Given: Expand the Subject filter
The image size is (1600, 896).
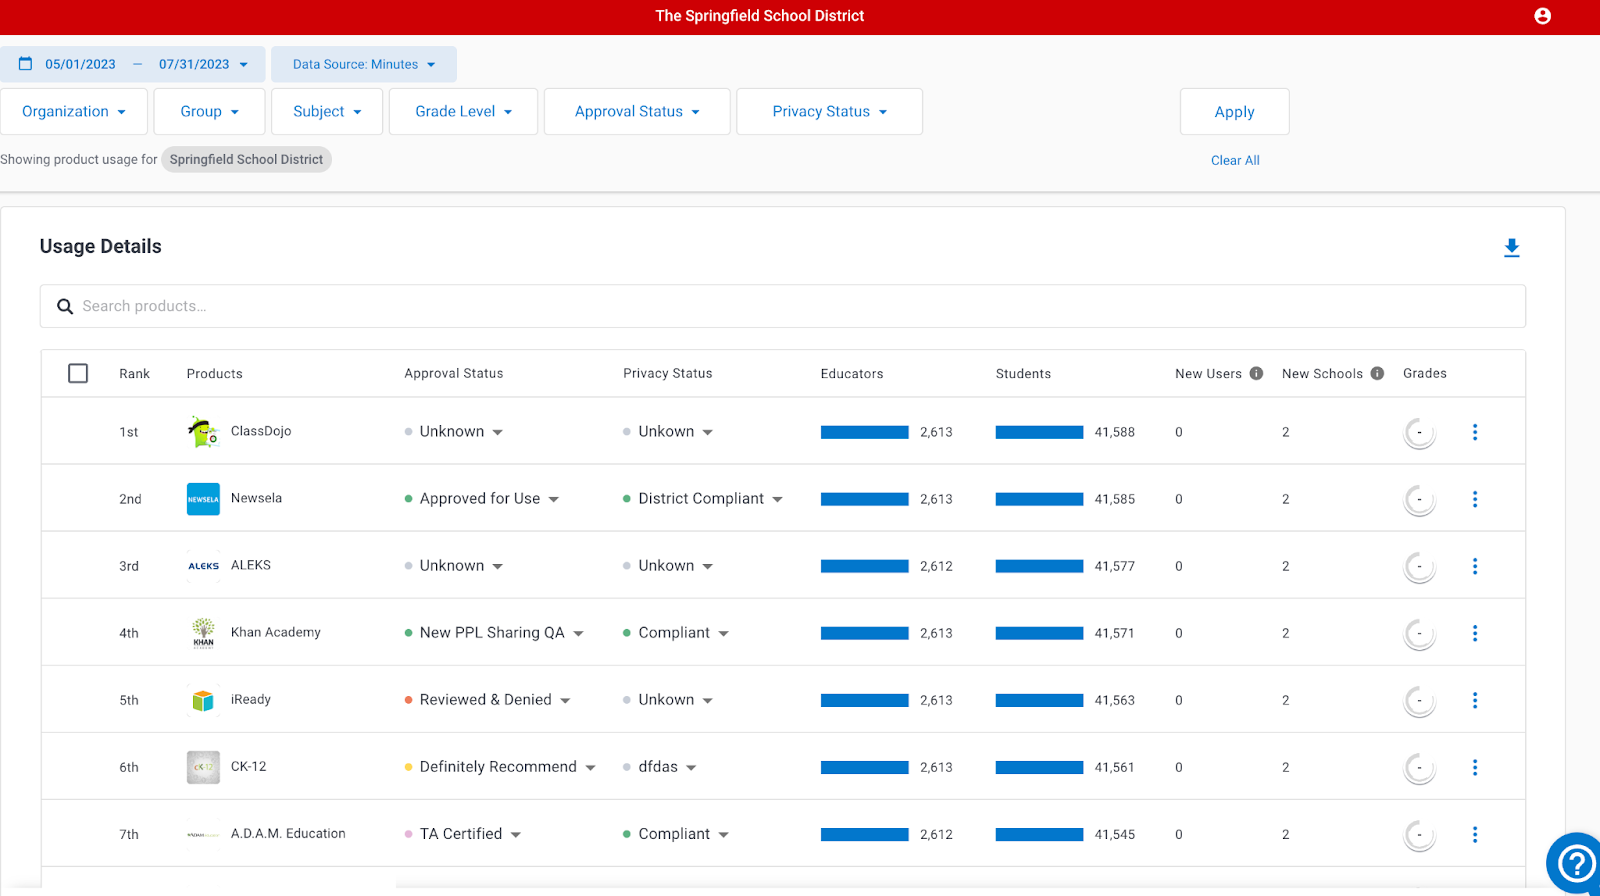Looking at the screenshot, I should coord(327,111).
